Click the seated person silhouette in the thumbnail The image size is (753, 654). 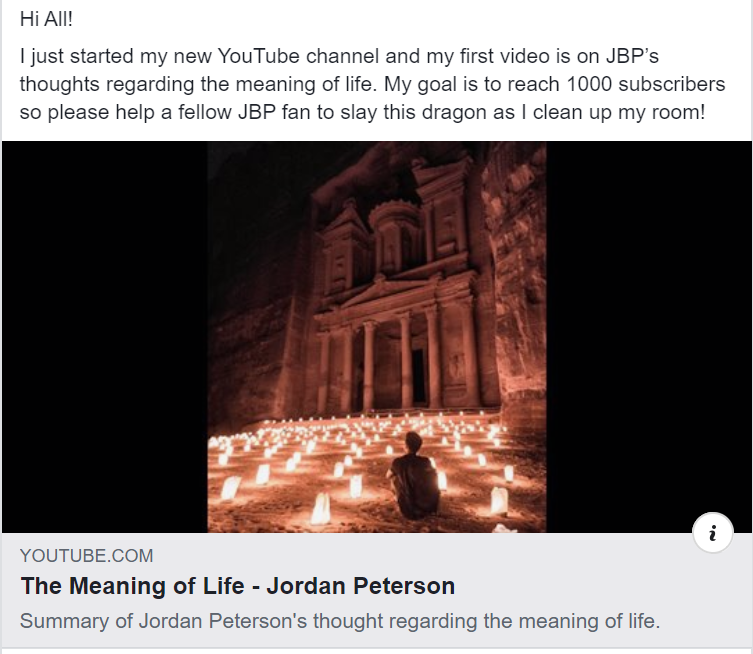(414, 475)
